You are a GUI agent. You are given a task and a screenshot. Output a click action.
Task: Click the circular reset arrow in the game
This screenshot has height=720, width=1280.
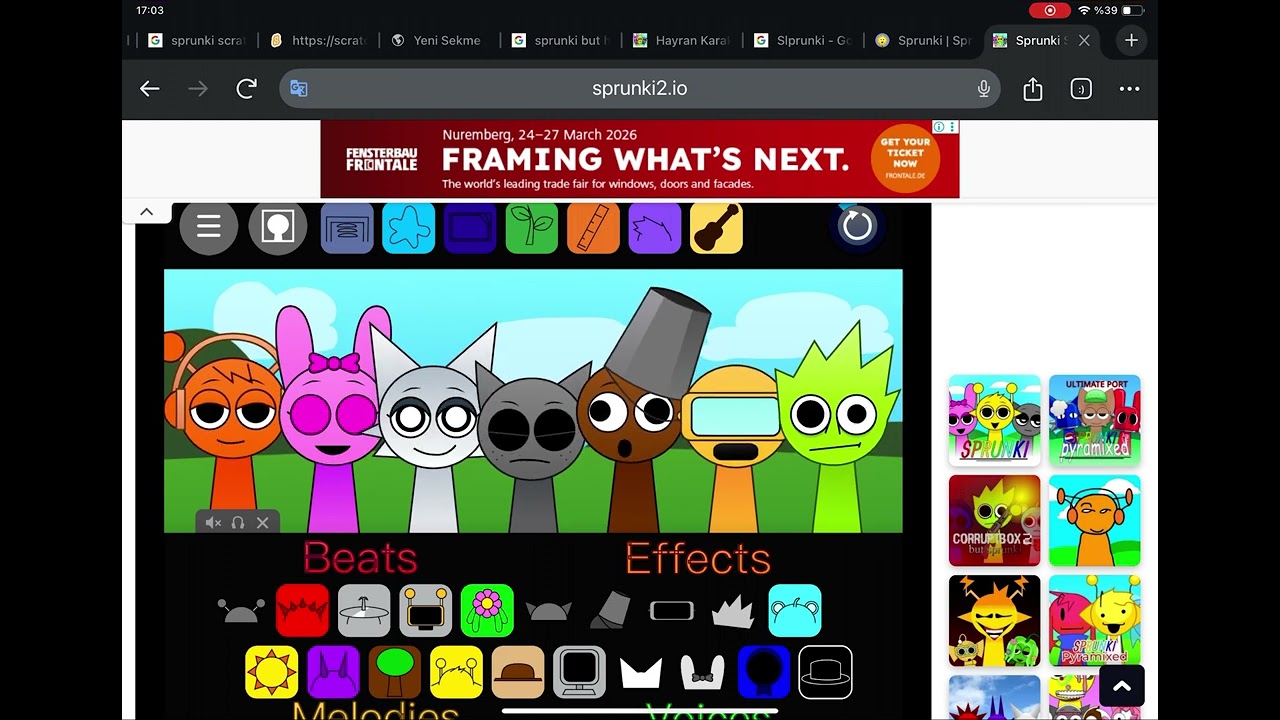[857, 226]
